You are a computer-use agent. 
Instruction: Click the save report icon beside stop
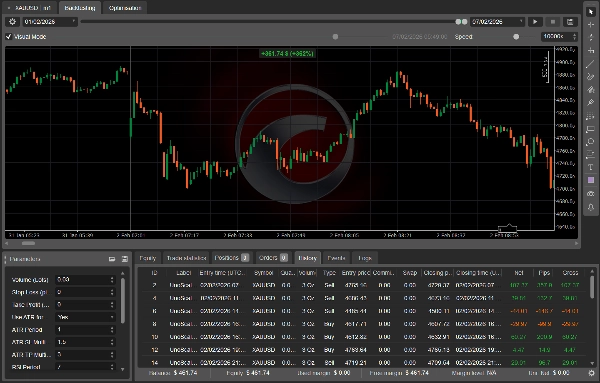pos(570,22)
